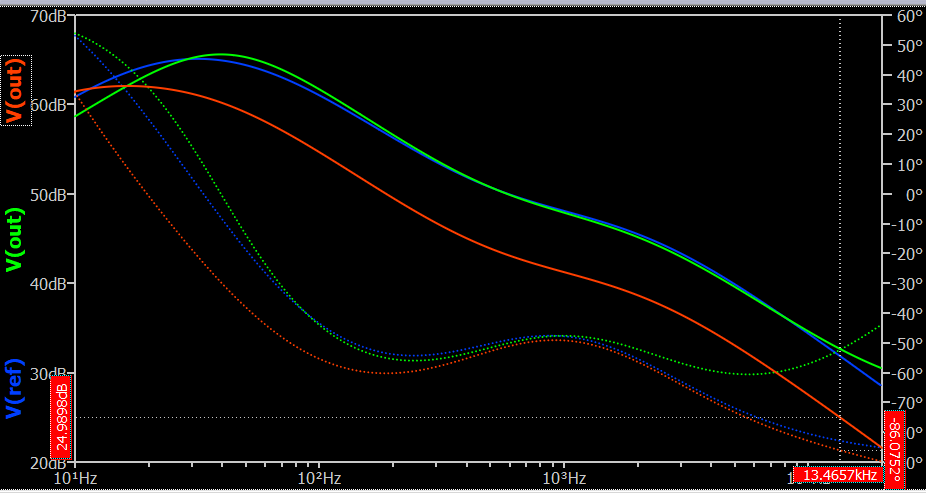This screenshot has width=926, height=493.
Task: Click the -20° phase axis label
Action: 905,254
